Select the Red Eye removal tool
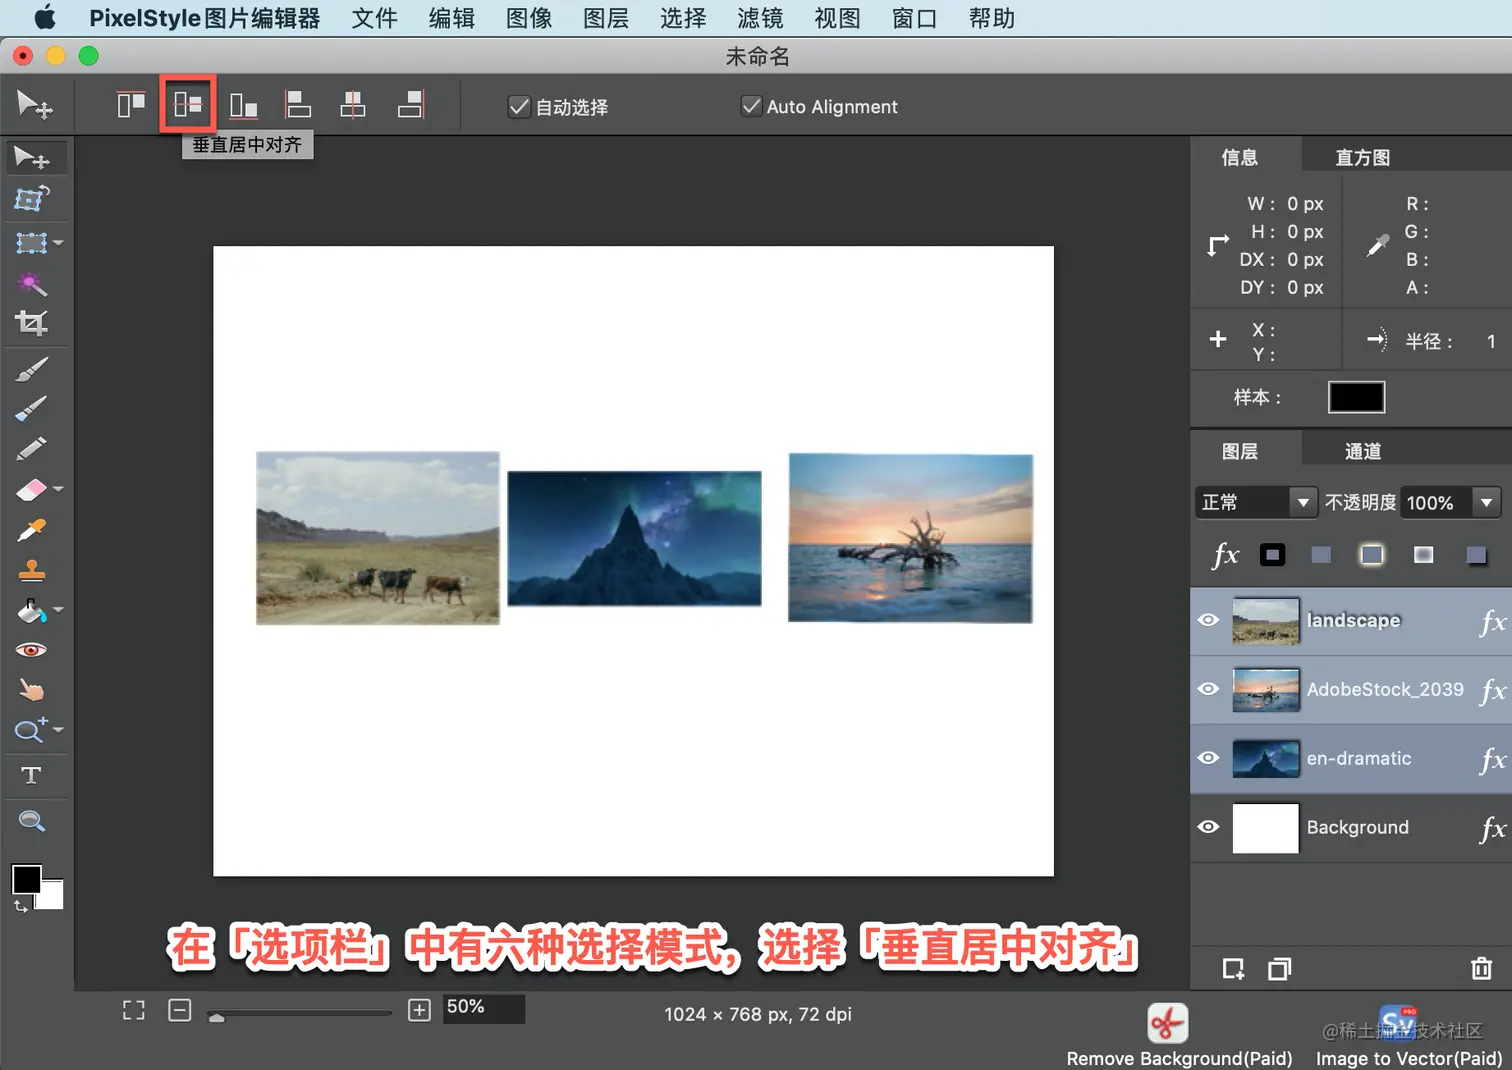 click(31, 650)
